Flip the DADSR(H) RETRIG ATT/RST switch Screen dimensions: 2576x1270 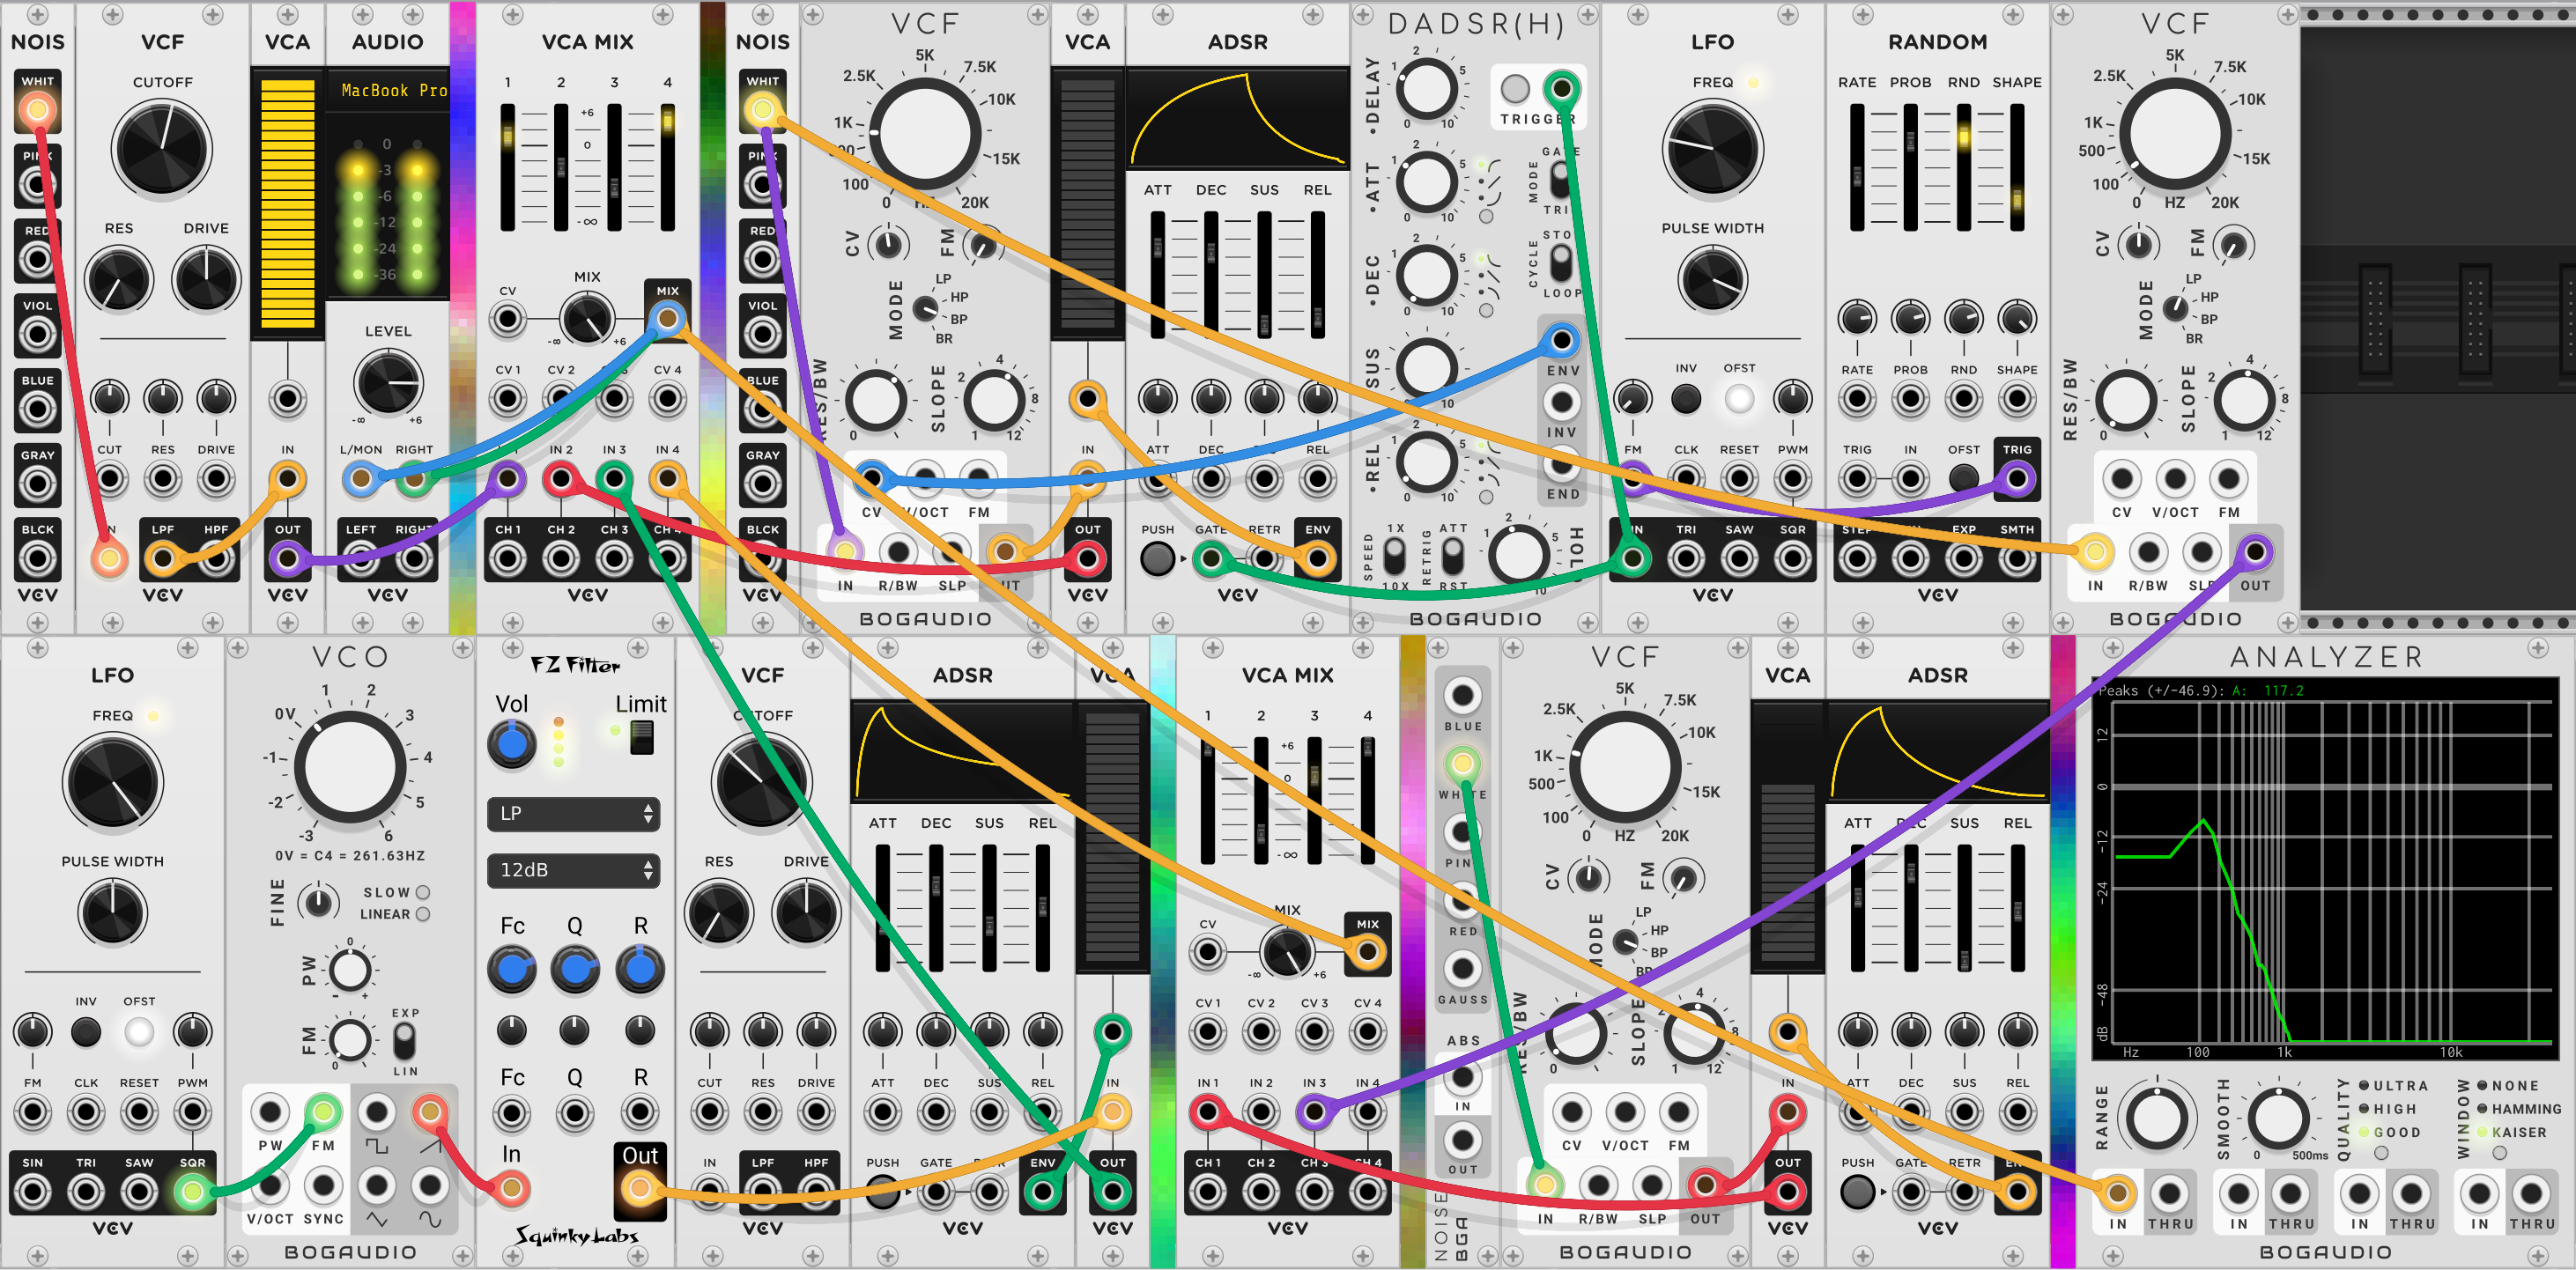(1453, 554)
